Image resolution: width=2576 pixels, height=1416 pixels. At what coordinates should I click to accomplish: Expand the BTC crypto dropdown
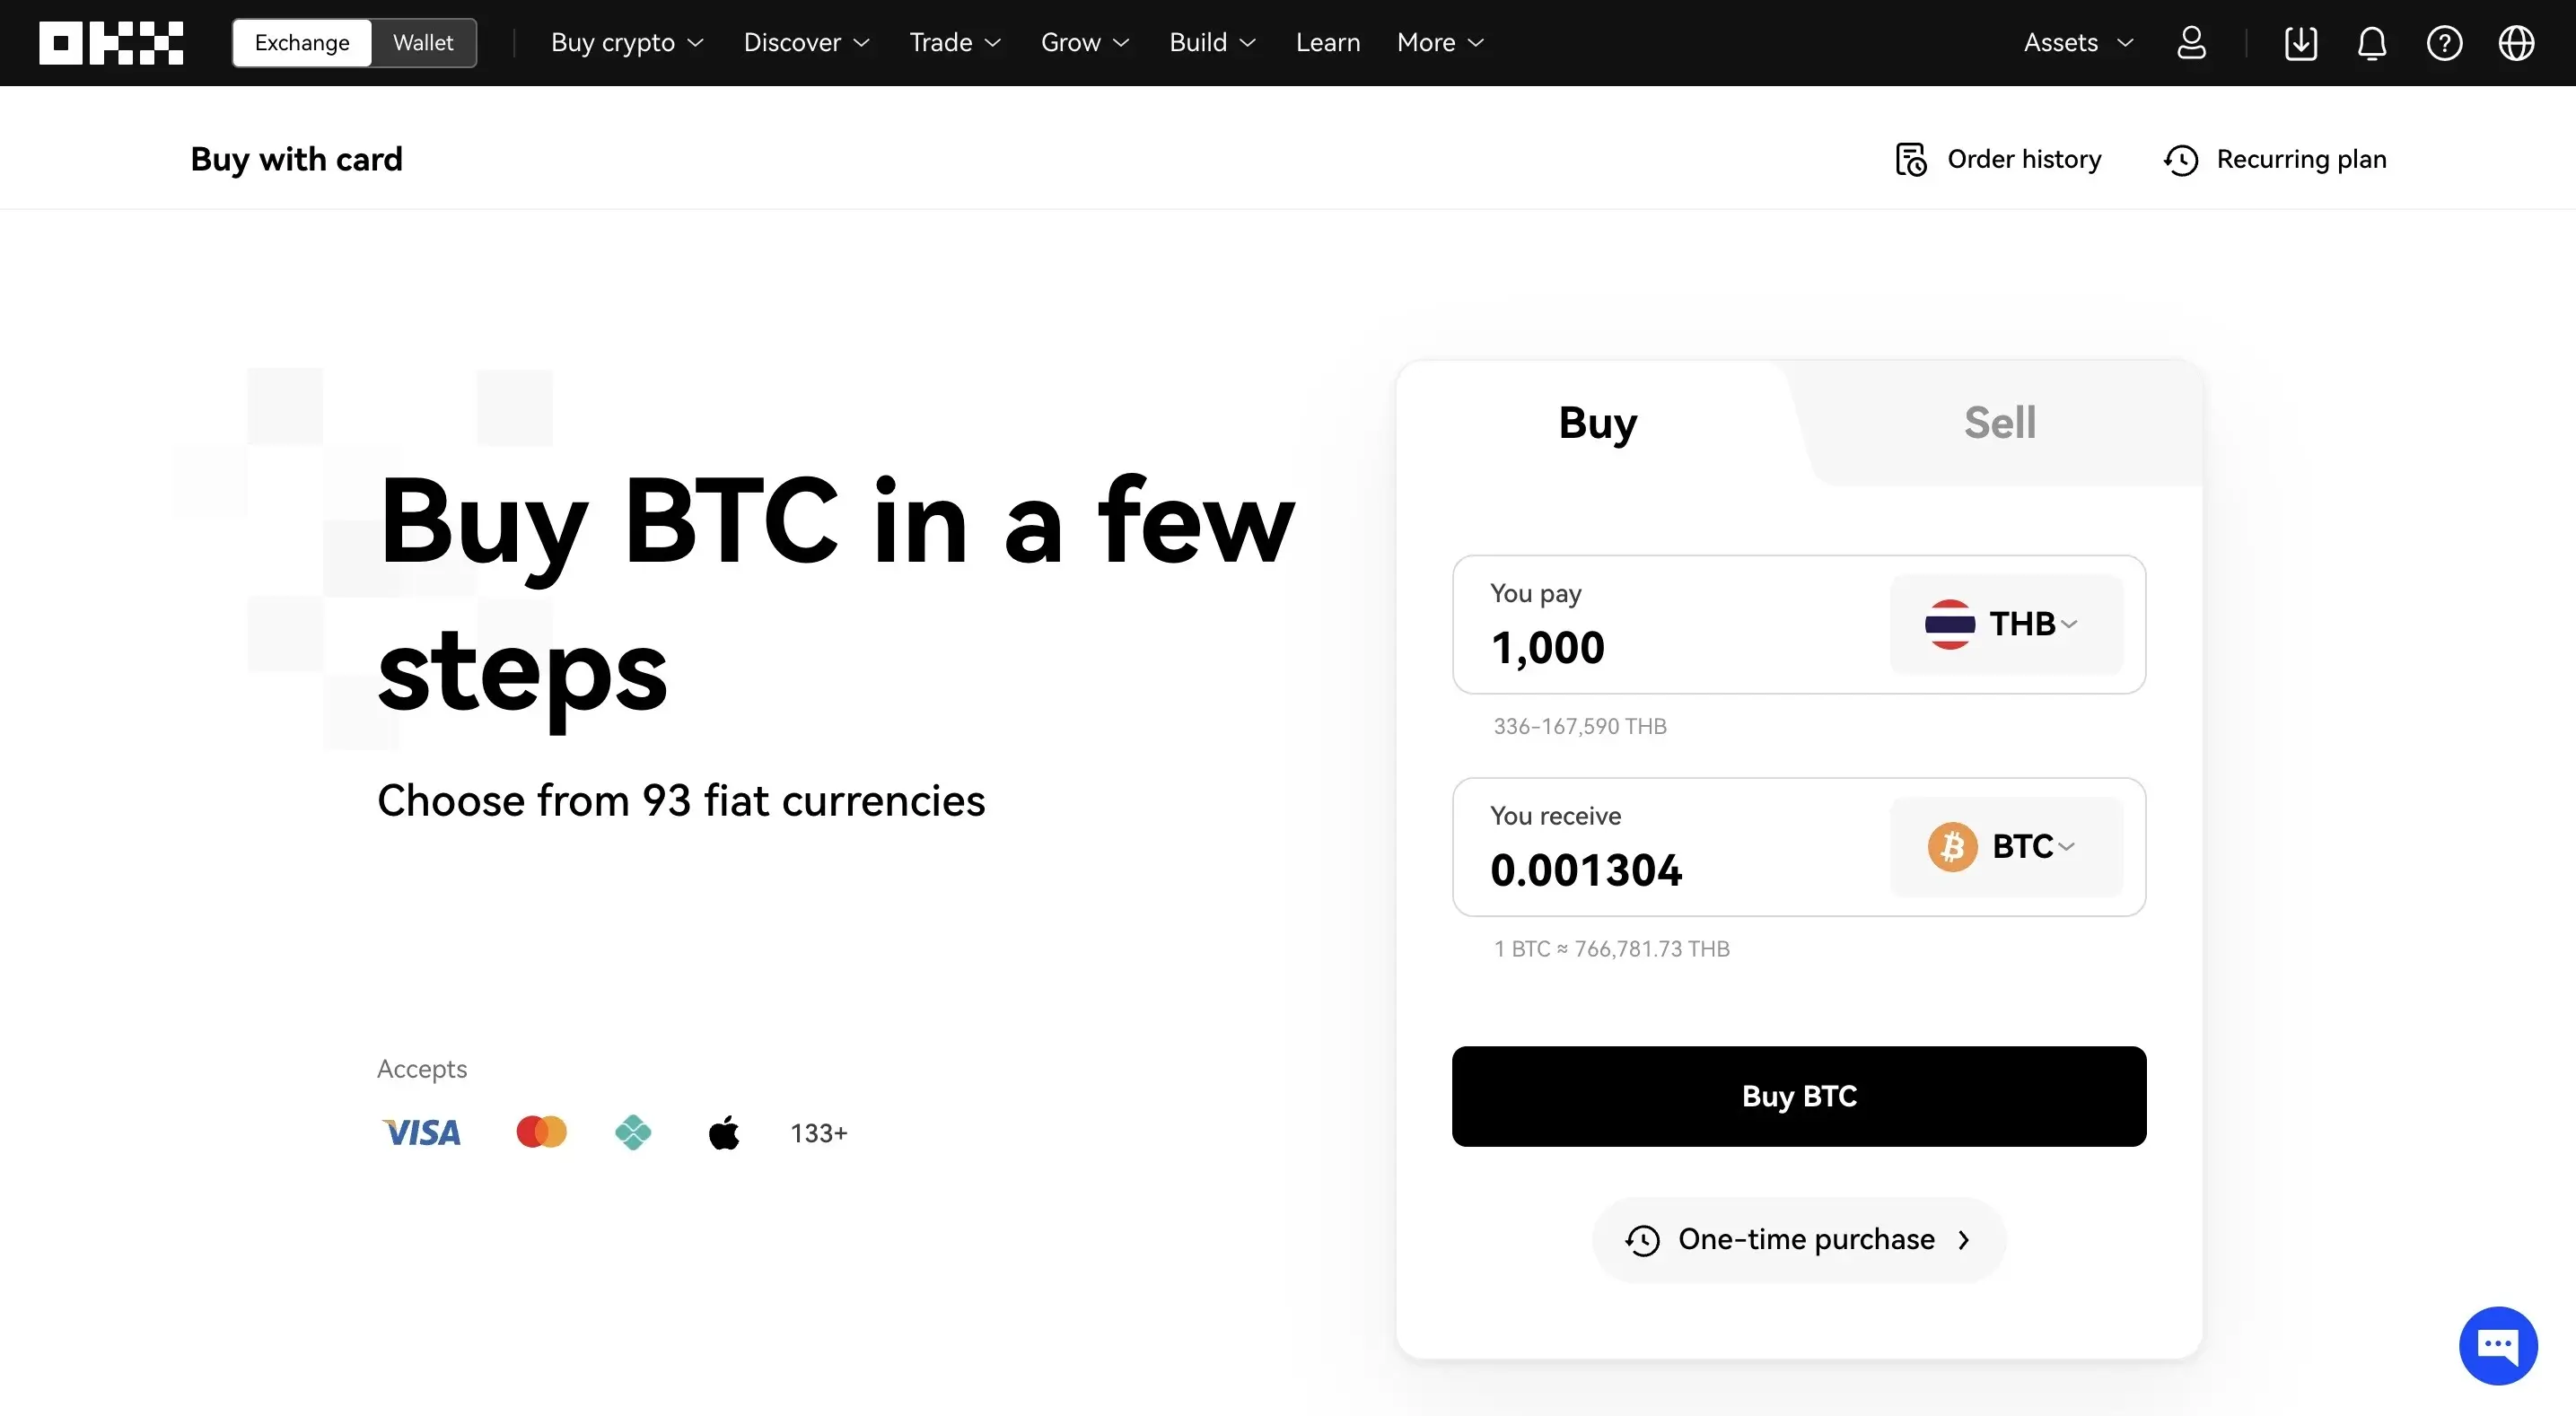tap(2005, 847)
